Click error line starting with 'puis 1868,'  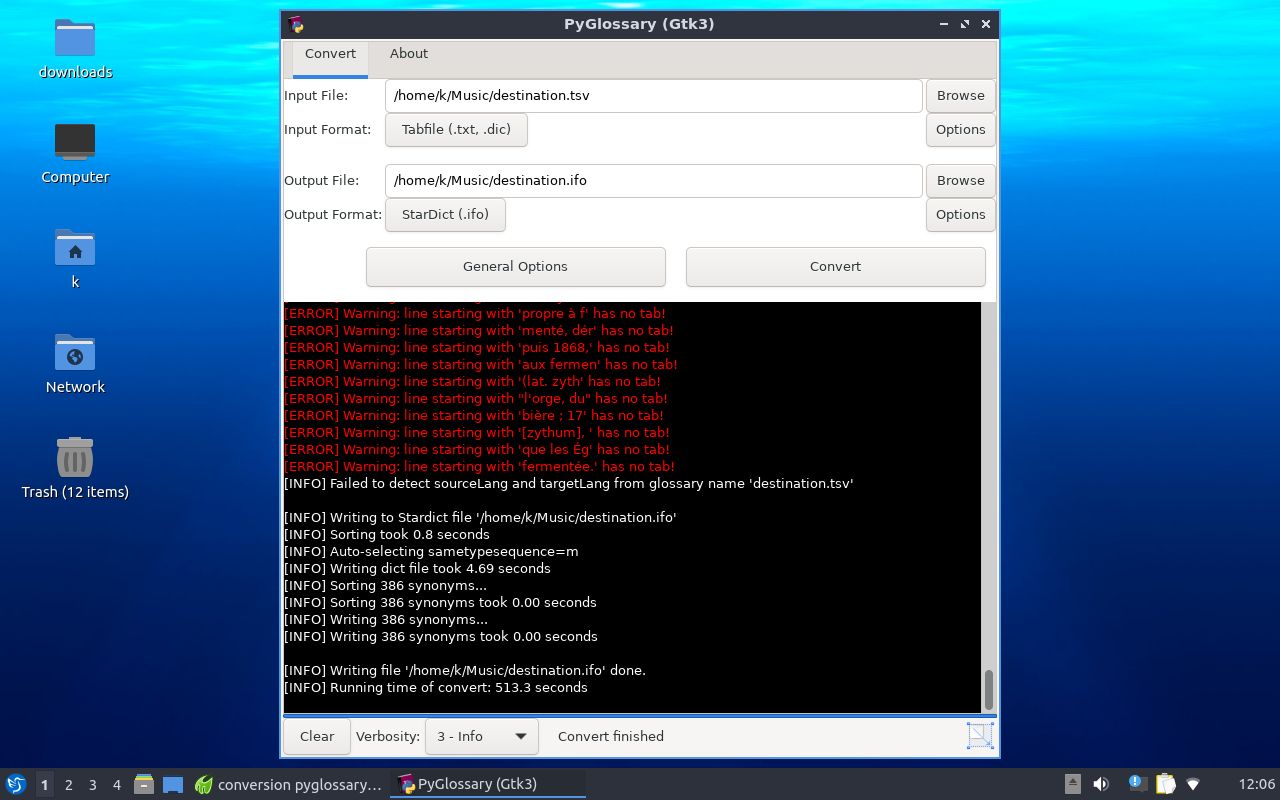click(x=477, y=348)
